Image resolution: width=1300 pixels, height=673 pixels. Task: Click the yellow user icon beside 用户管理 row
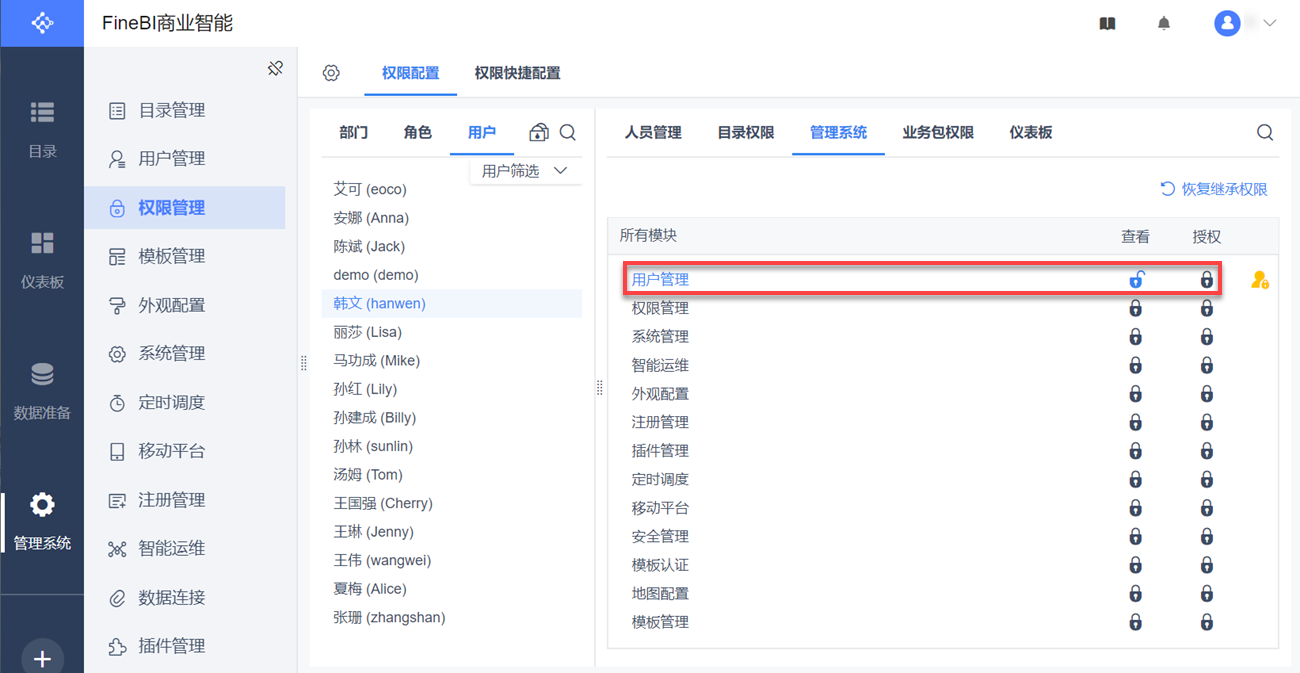coord(1260,280)
